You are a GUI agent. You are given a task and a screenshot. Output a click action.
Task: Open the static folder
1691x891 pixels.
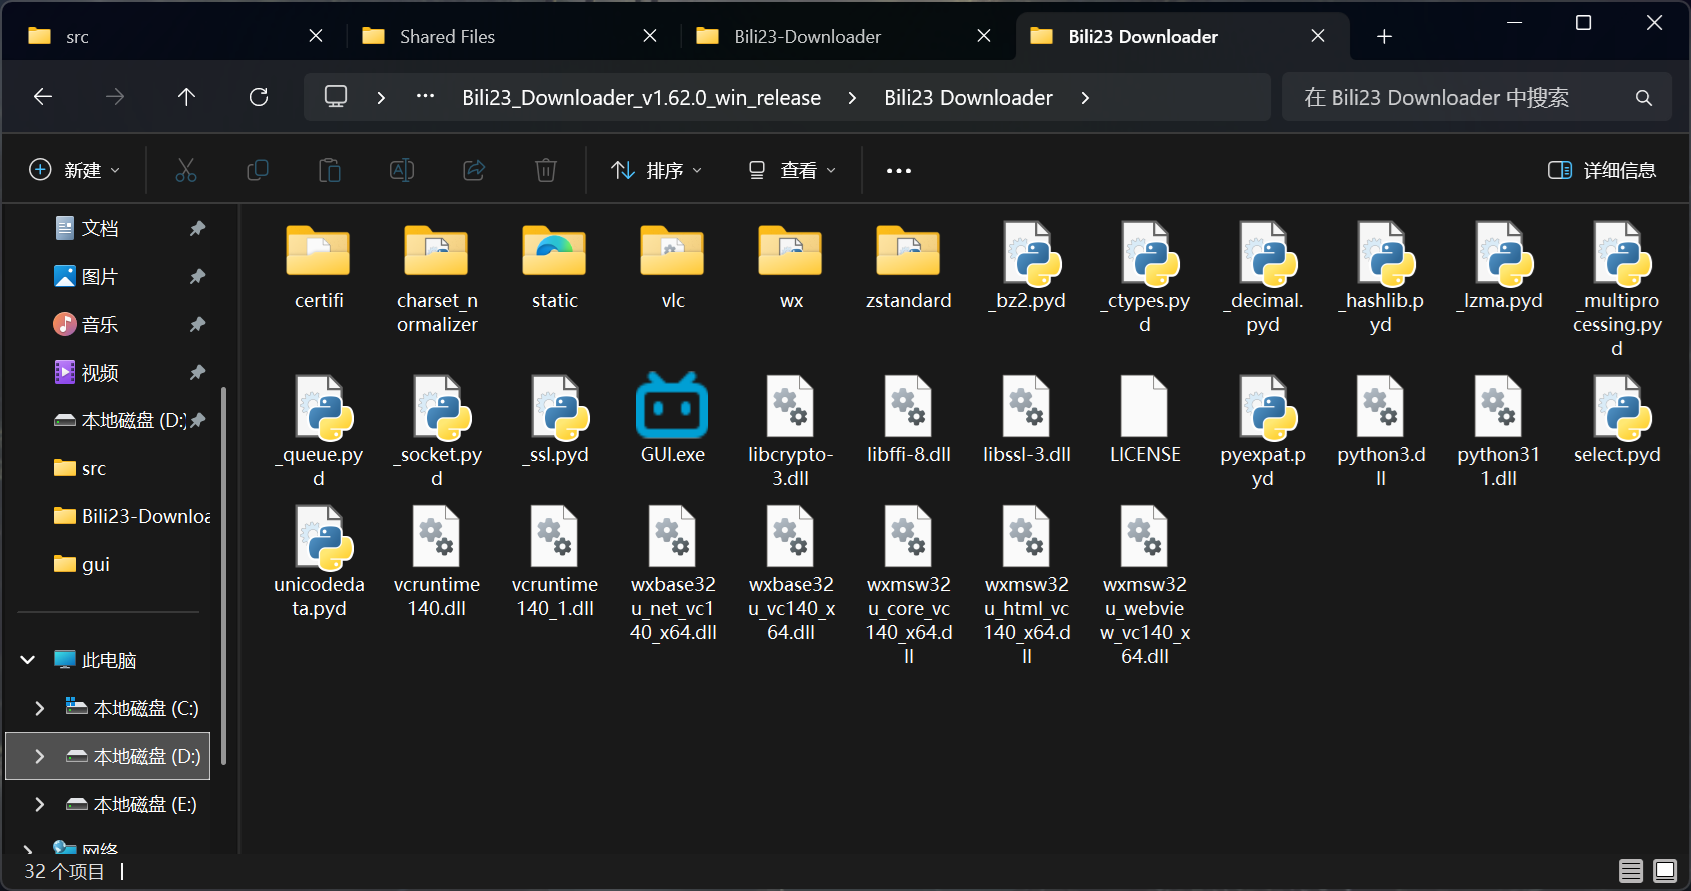coord(554,252)
